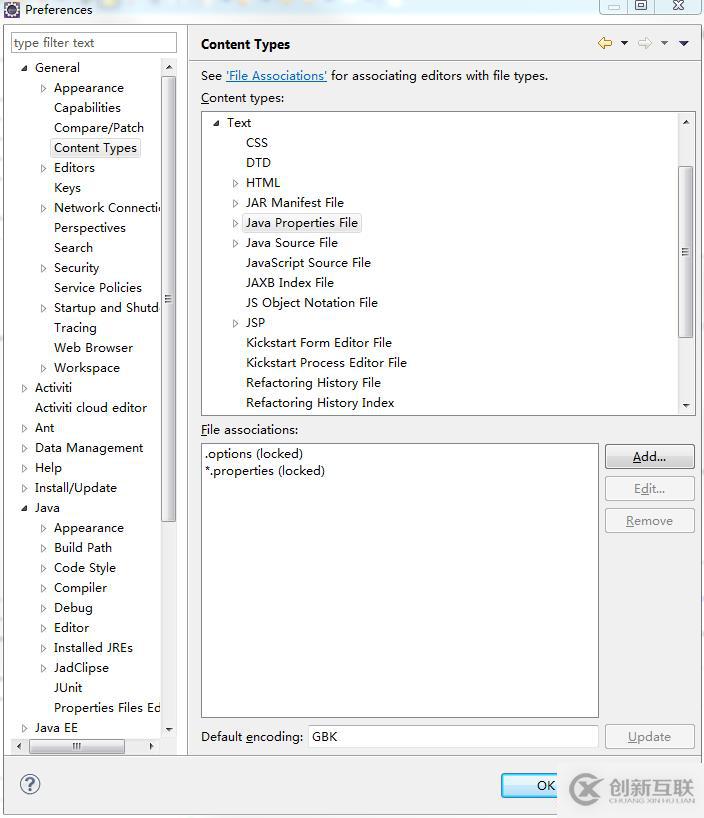
Task: Select Refactoring History Index
Action: click(x=320, y=403)
